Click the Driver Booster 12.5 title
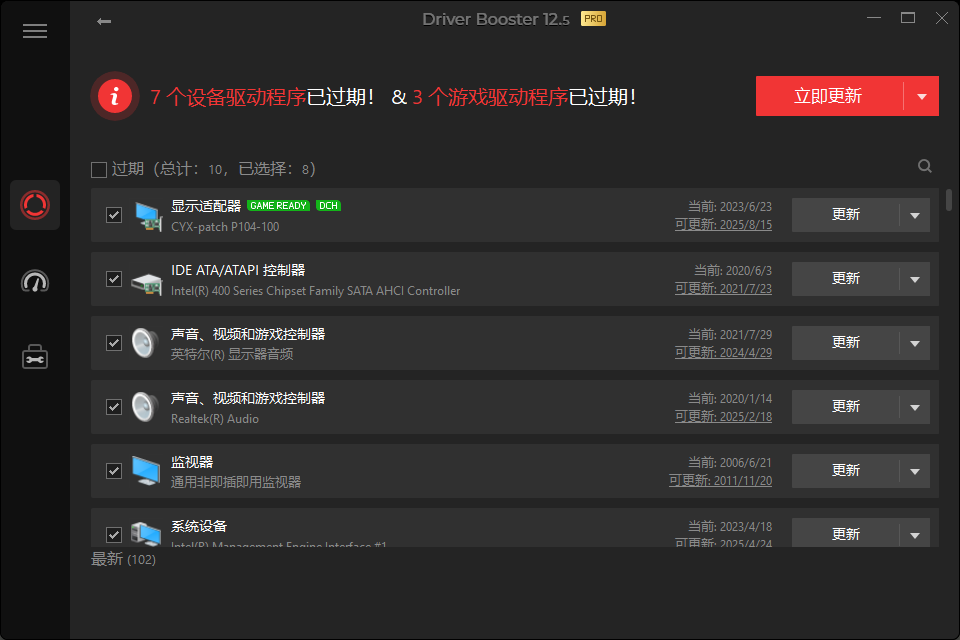 [496, 20]
